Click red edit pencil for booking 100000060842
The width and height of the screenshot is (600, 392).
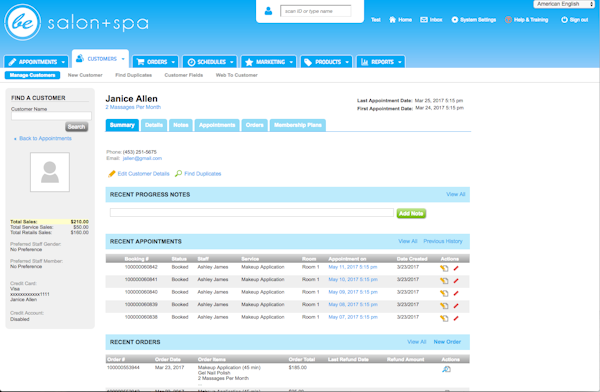coord(456,268)
